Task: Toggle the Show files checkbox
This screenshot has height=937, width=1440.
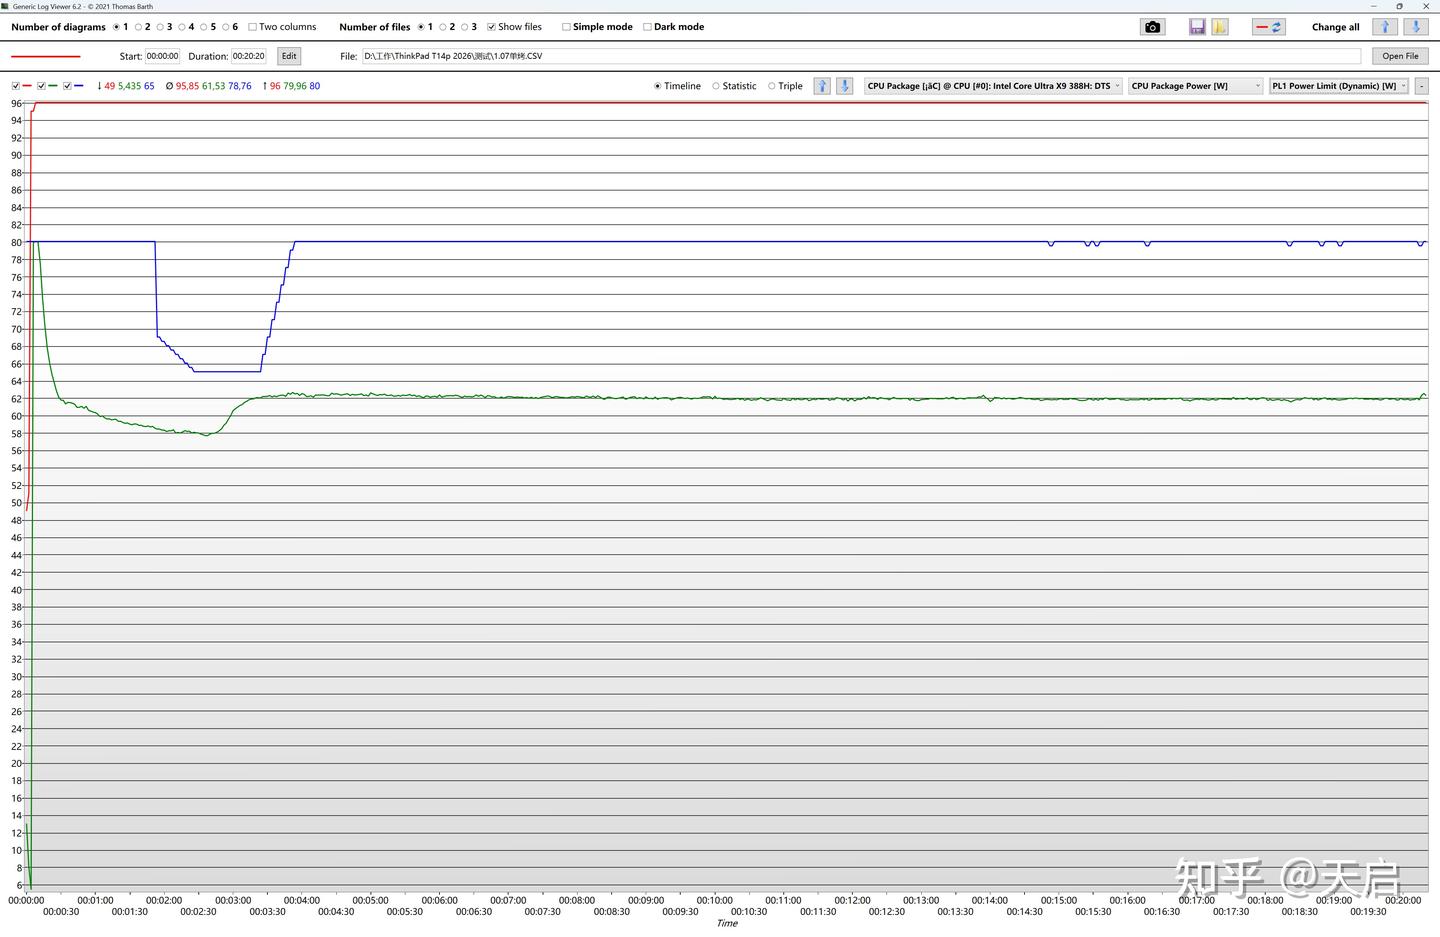Action: coord(491,27)
